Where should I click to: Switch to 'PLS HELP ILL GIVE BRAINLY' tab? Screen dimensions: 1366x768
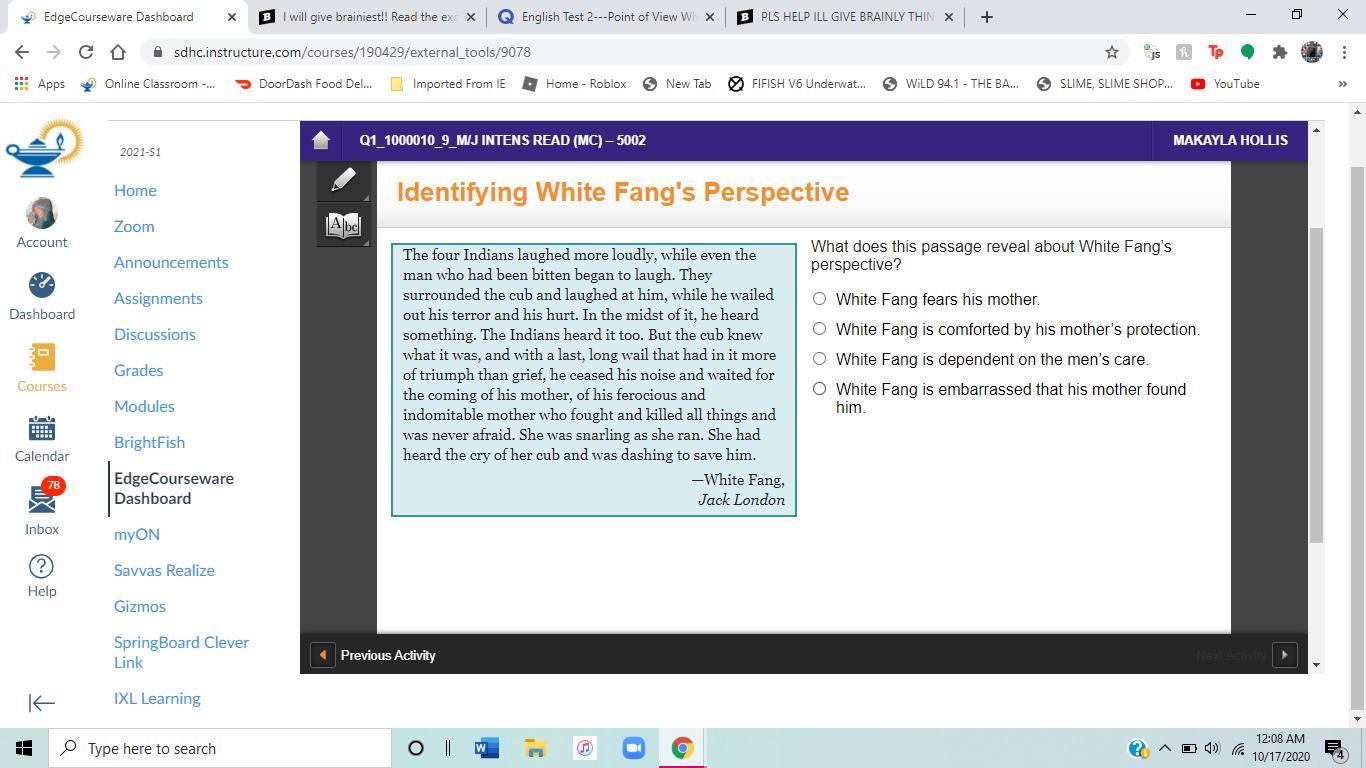tap(846, 17)
